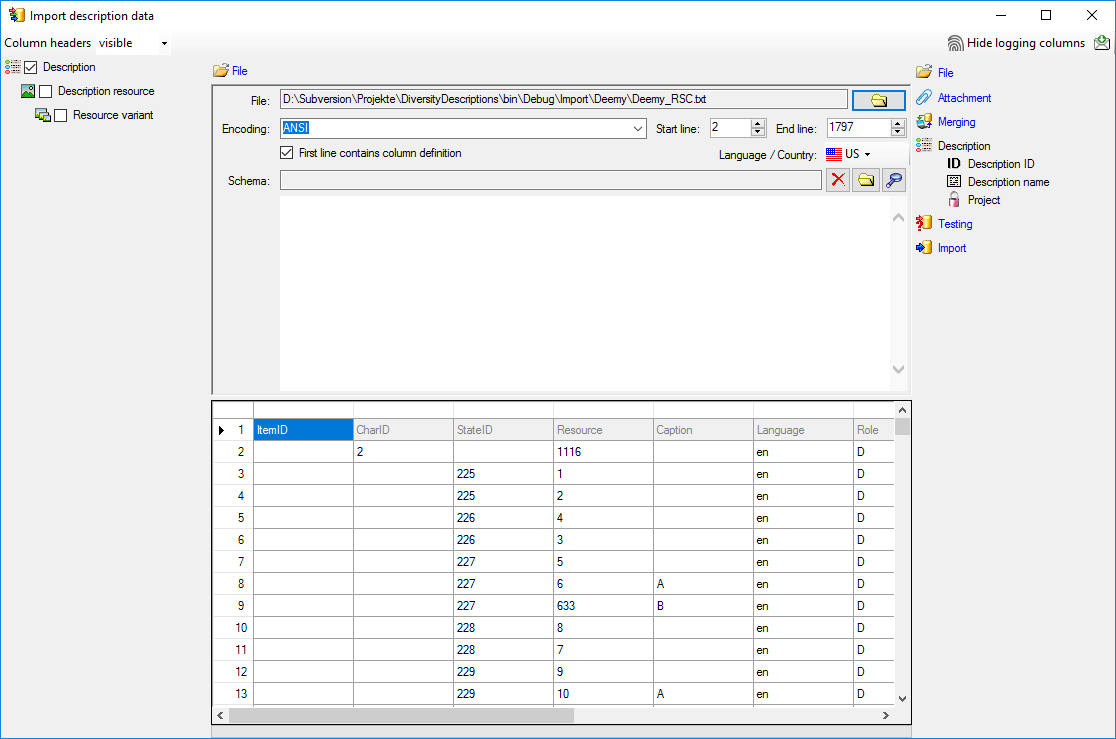The image size is (1116, 739).
Task: Select Description name in step list
Action: pos(1009,182)
